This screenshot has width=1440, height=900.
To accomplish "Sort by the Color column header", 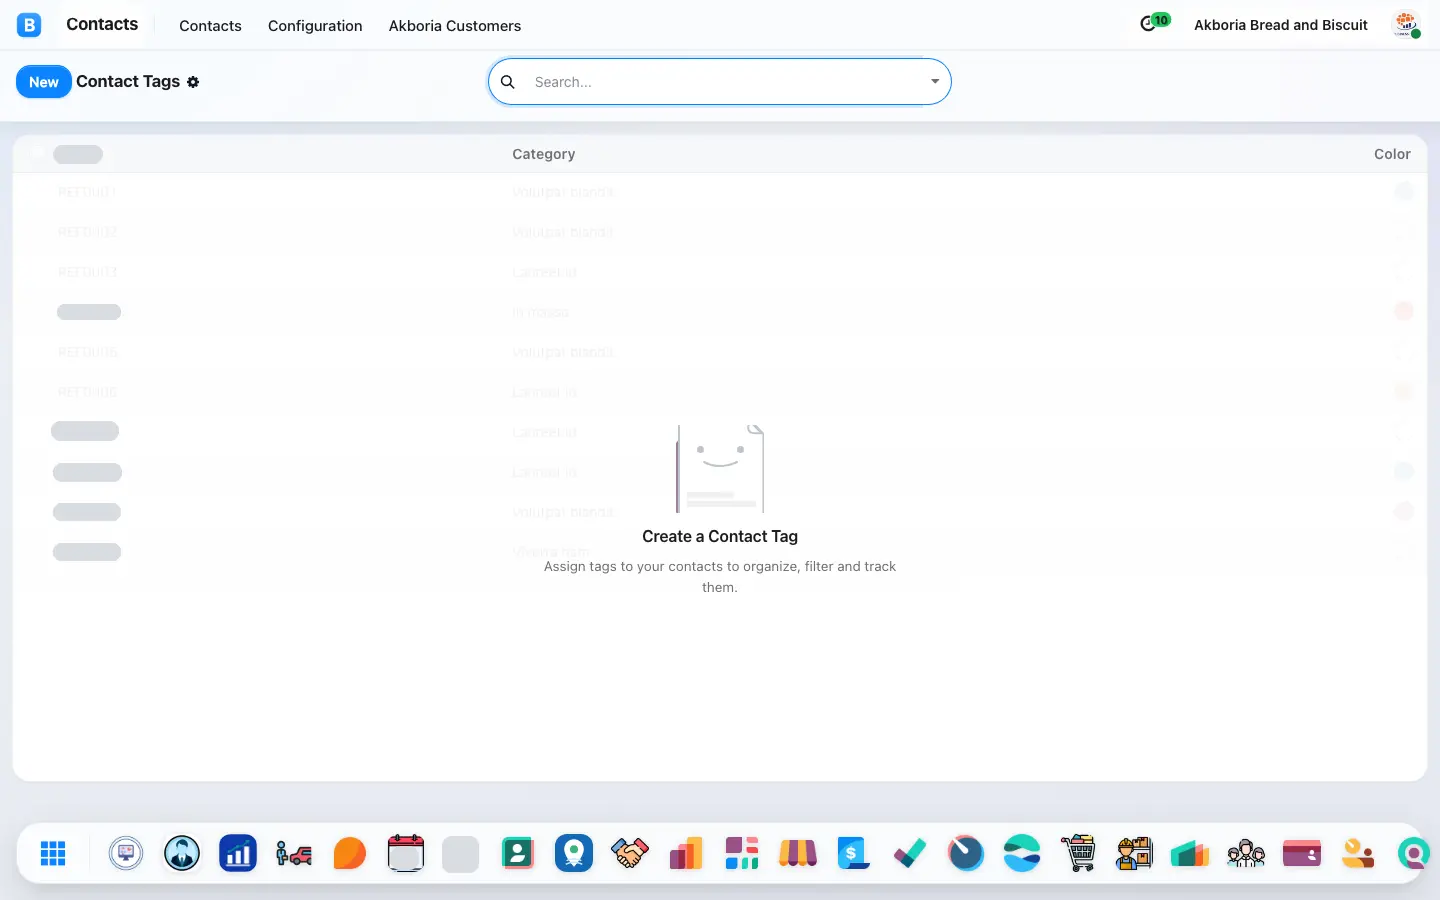I will (1392, 154).
